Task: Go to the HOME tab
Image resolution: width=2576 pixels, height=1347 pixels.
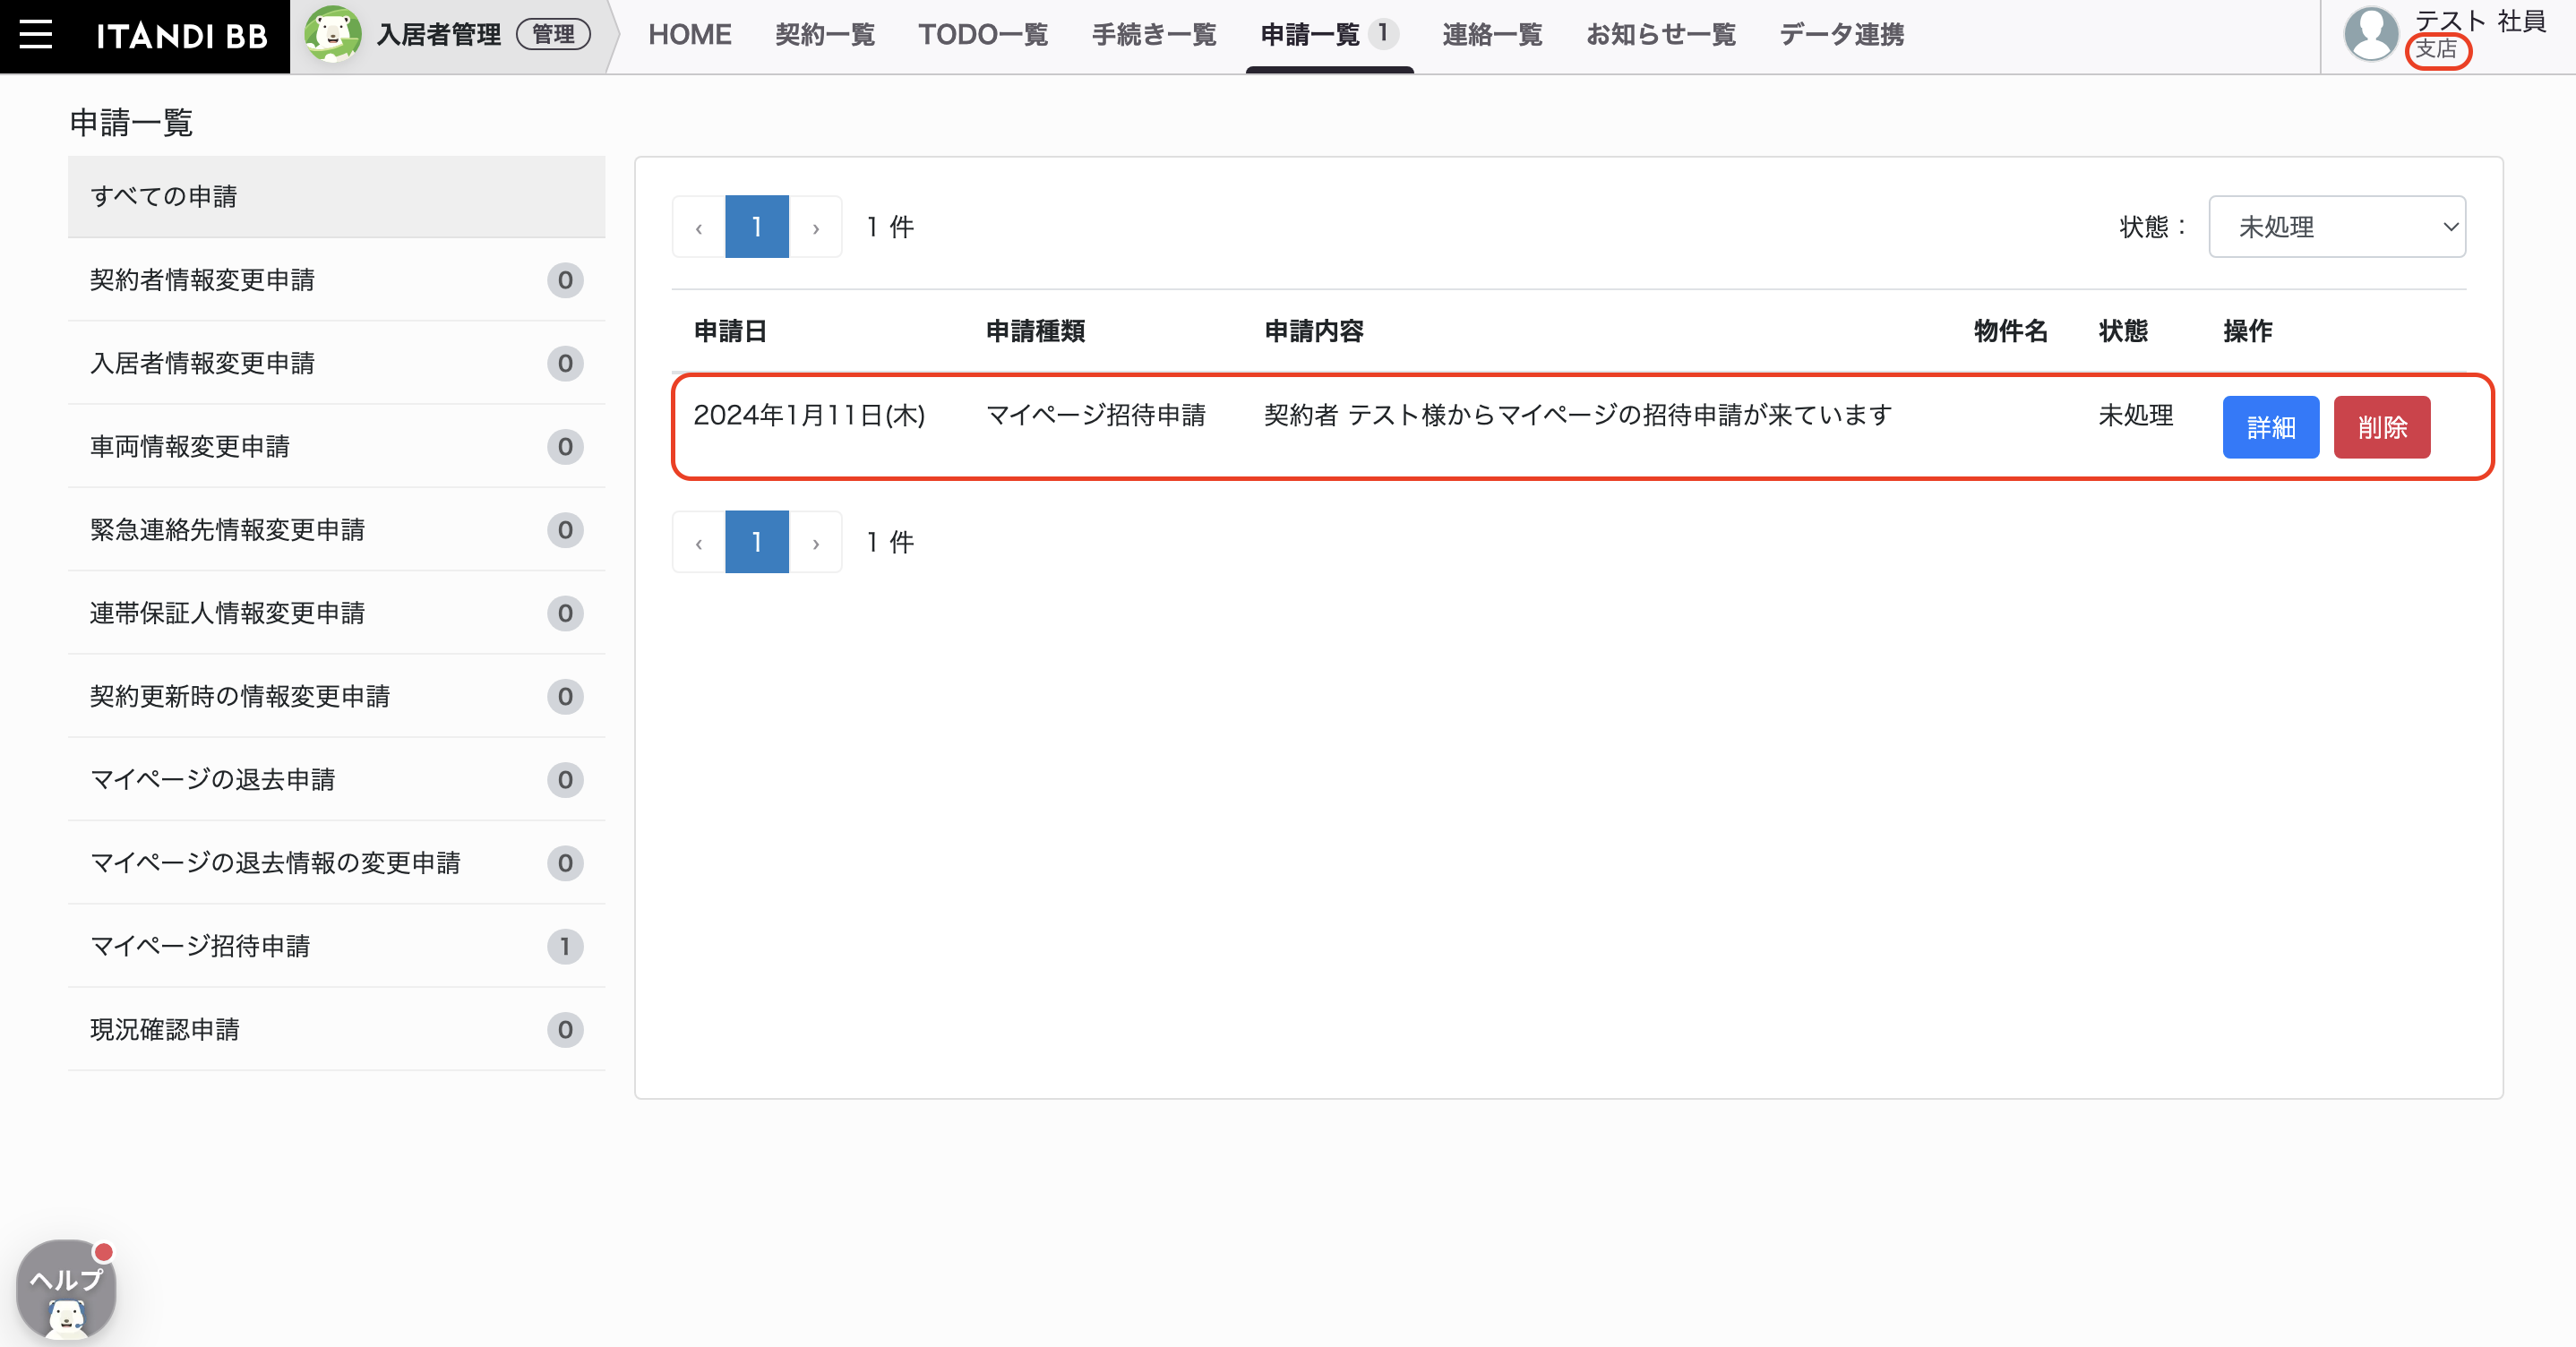Action: 690,35
